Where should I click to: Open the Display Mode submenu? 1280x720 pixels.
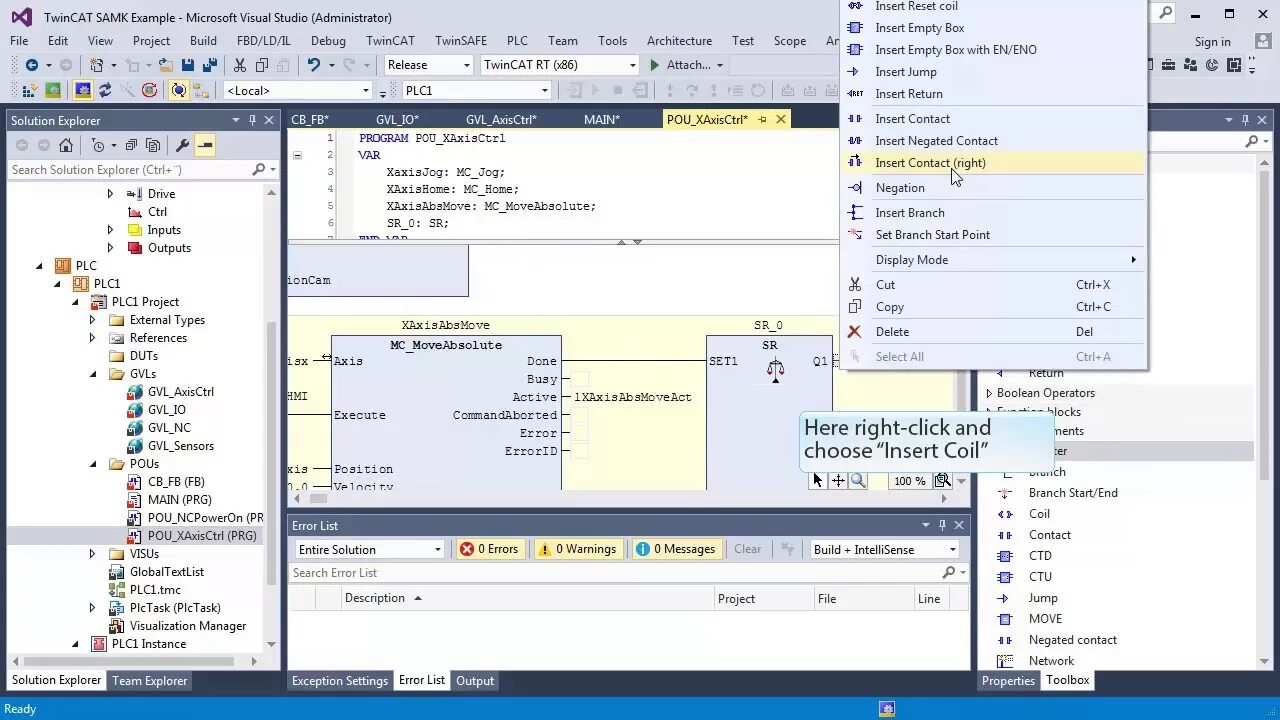(993, 260)
